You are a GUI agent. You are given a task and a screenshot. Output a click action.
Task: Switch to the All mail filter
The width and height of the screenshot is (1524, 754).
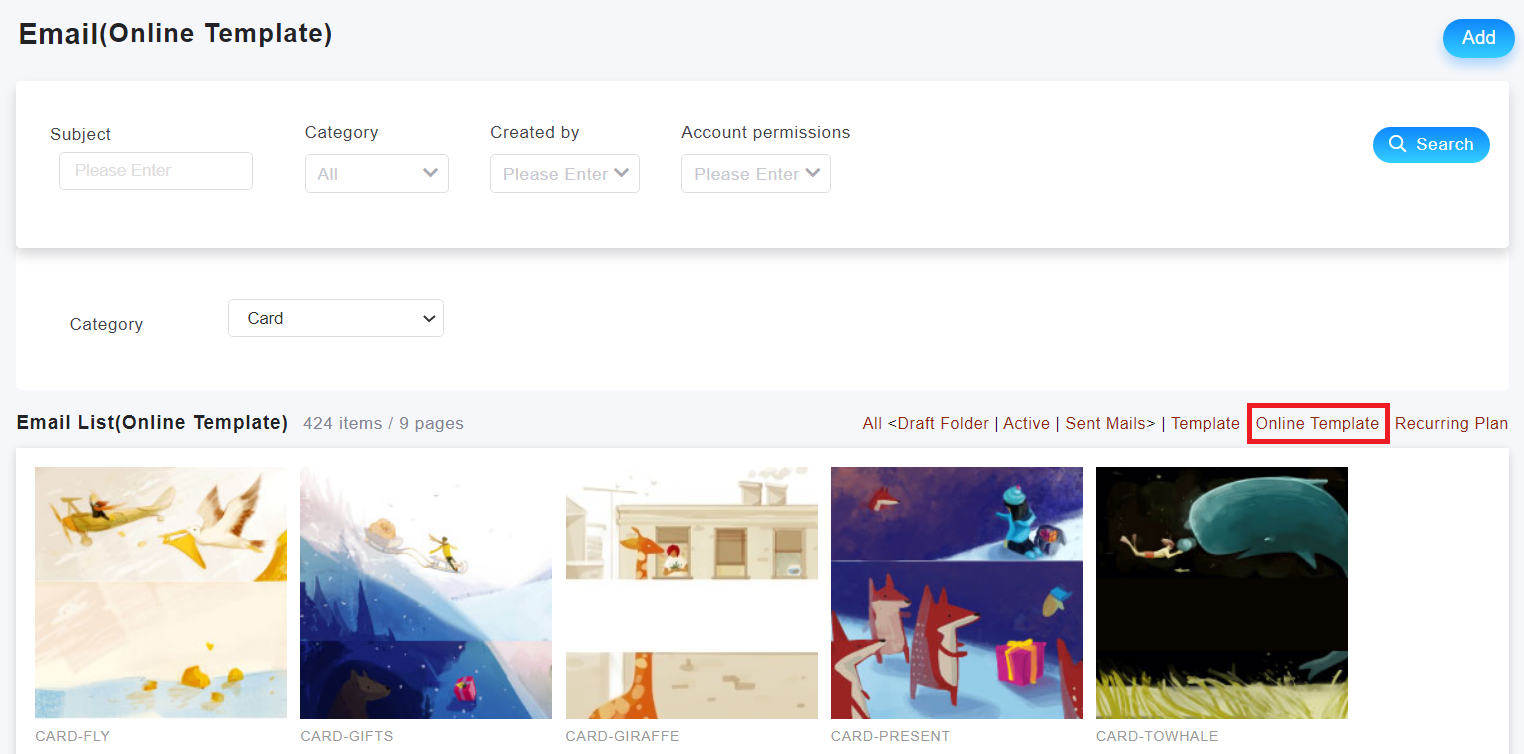[872, 424]
